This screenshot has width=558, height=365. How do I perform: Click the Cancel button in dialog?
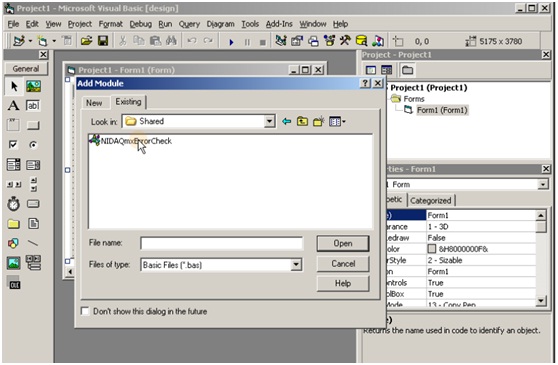[x=343, y=264]
